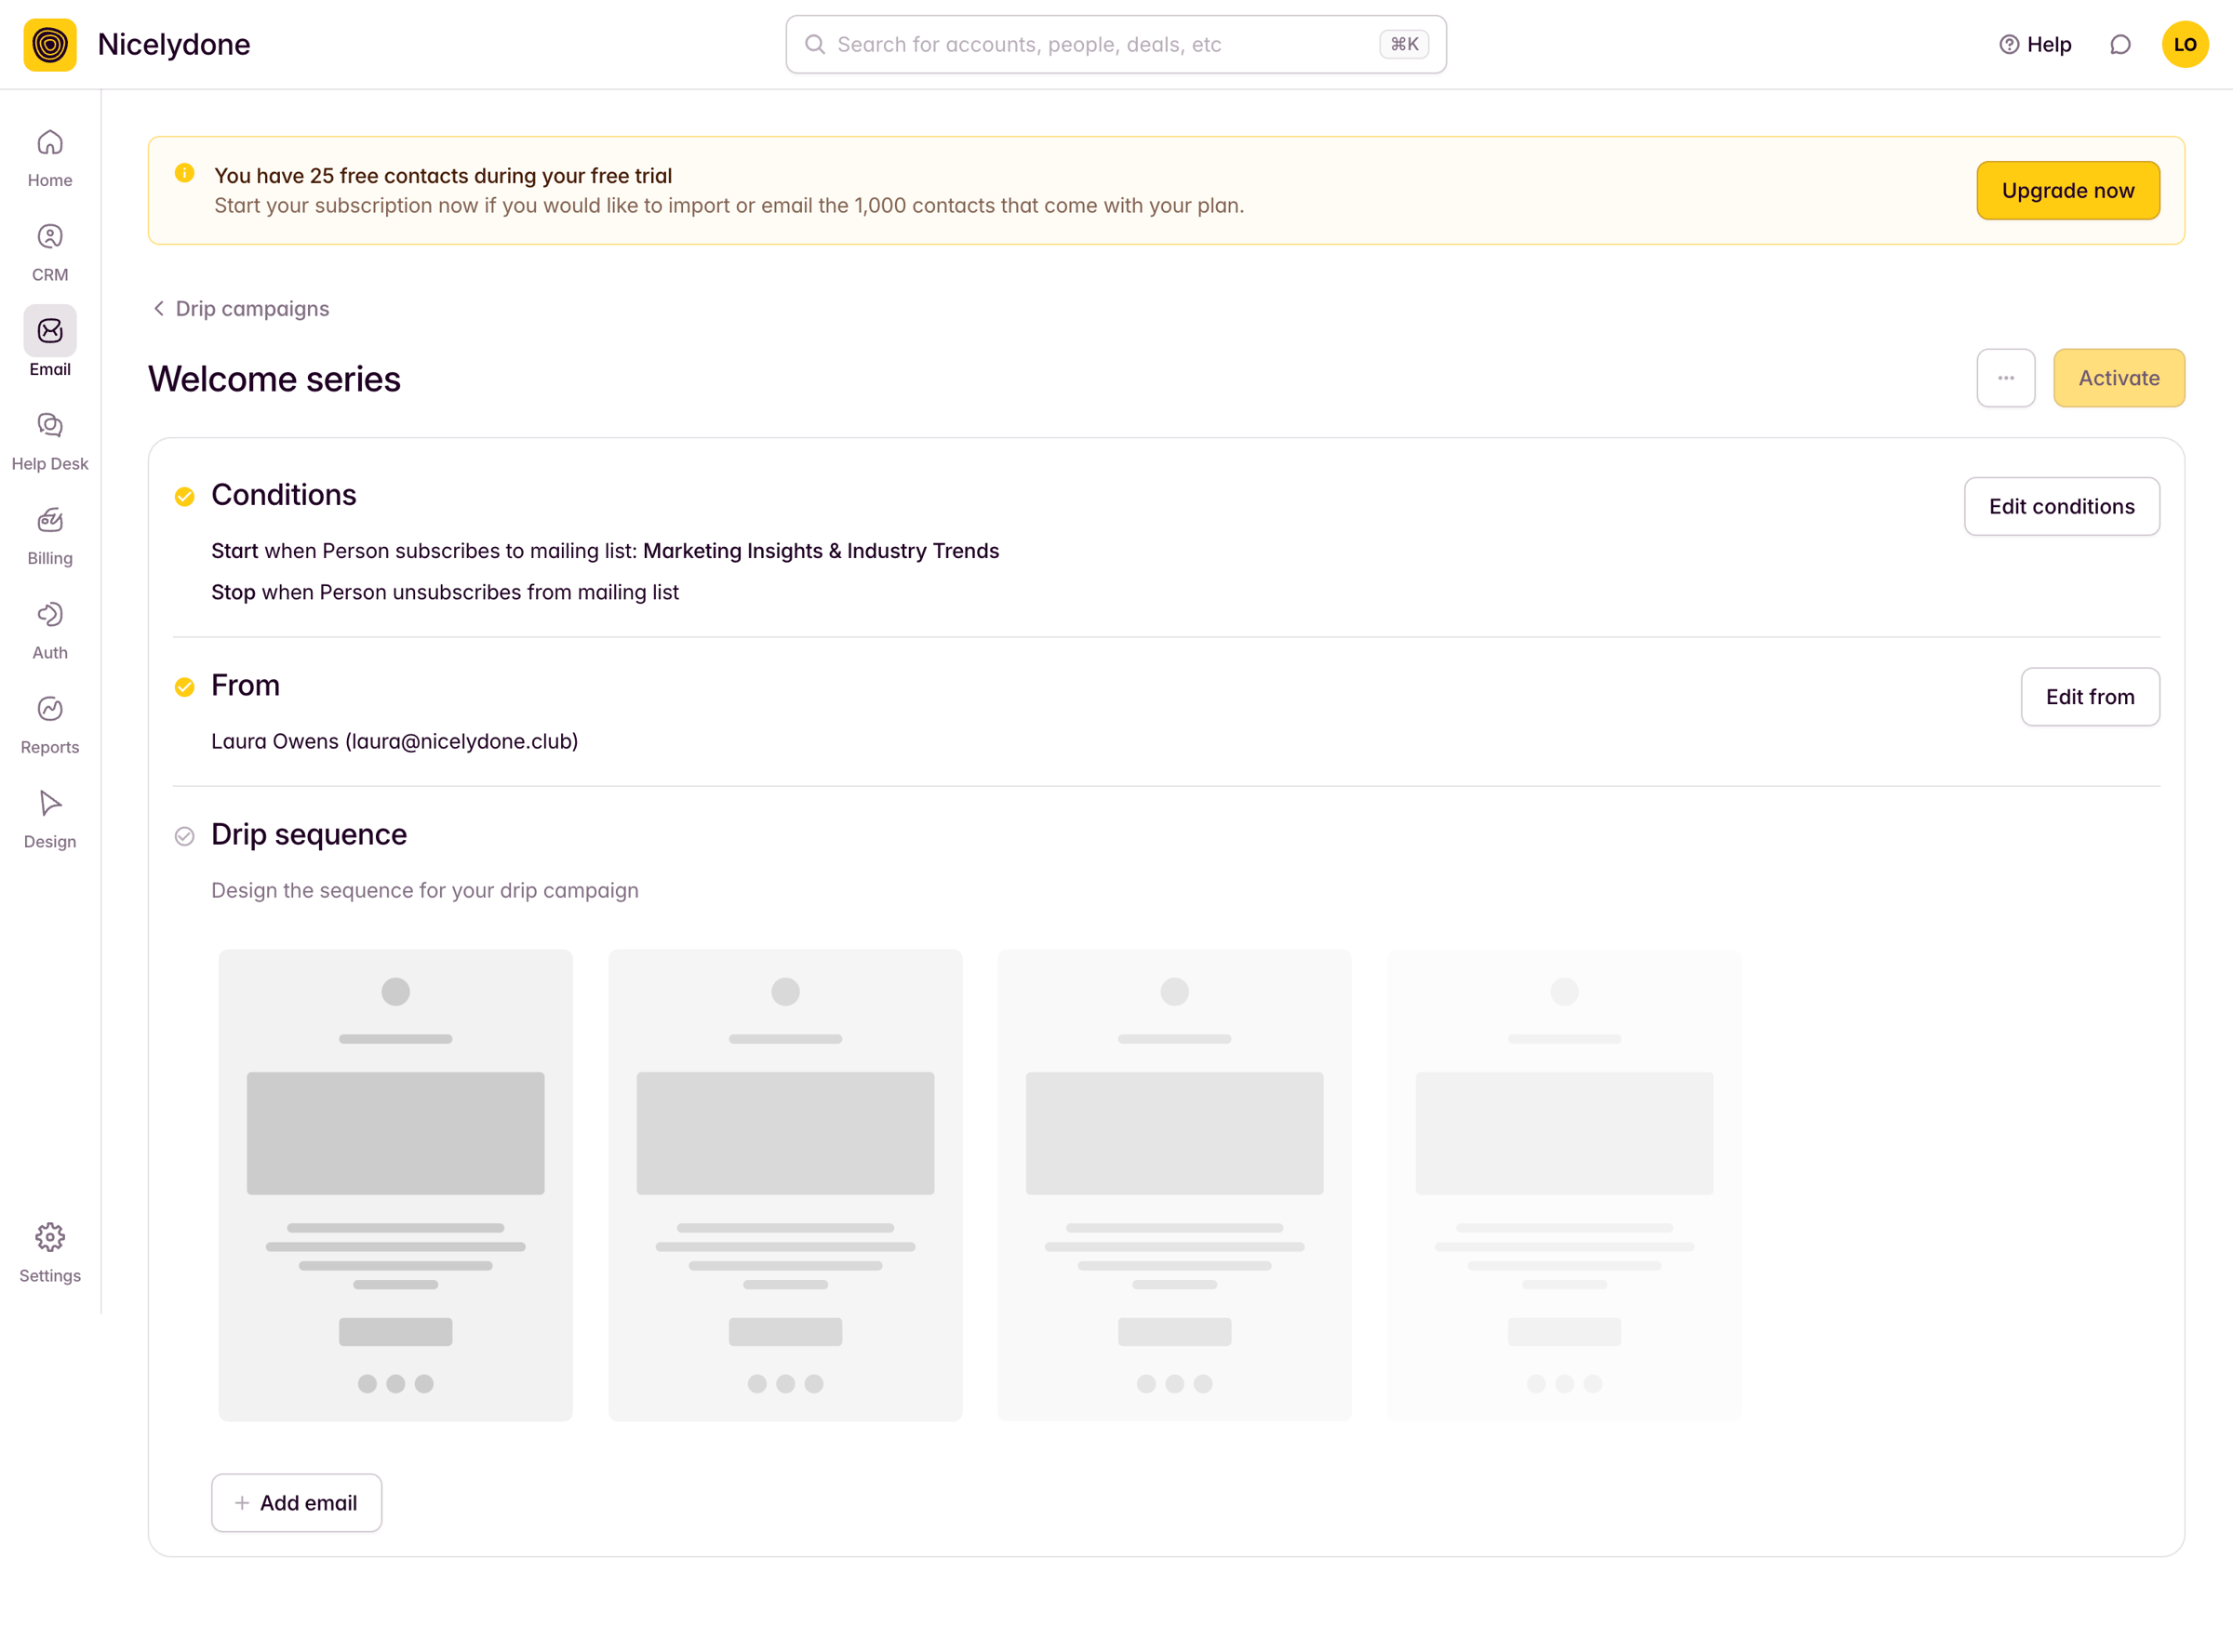Click the Welcome series title

coord(274,379)
